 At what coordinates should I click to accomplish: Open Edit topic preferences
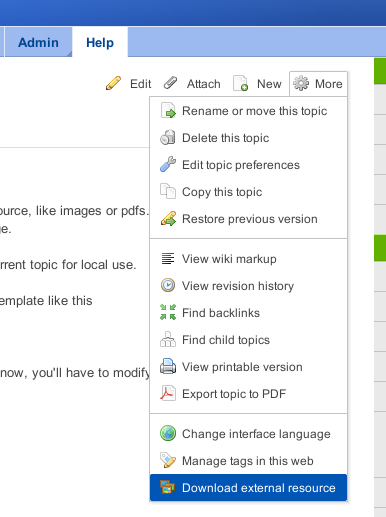click(x=248, y=165)
